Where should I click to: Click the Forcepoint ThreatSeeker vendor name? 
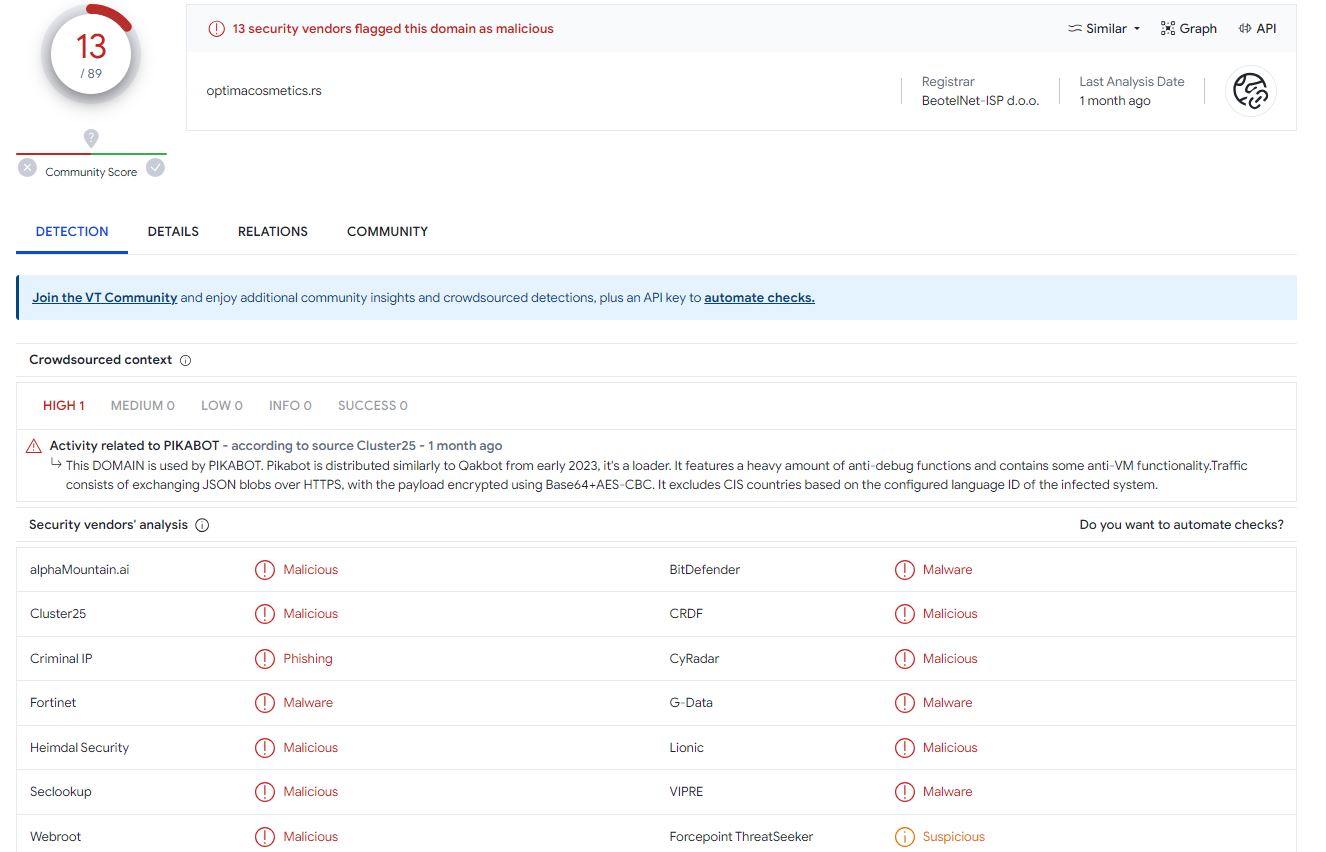pos(741,837)
